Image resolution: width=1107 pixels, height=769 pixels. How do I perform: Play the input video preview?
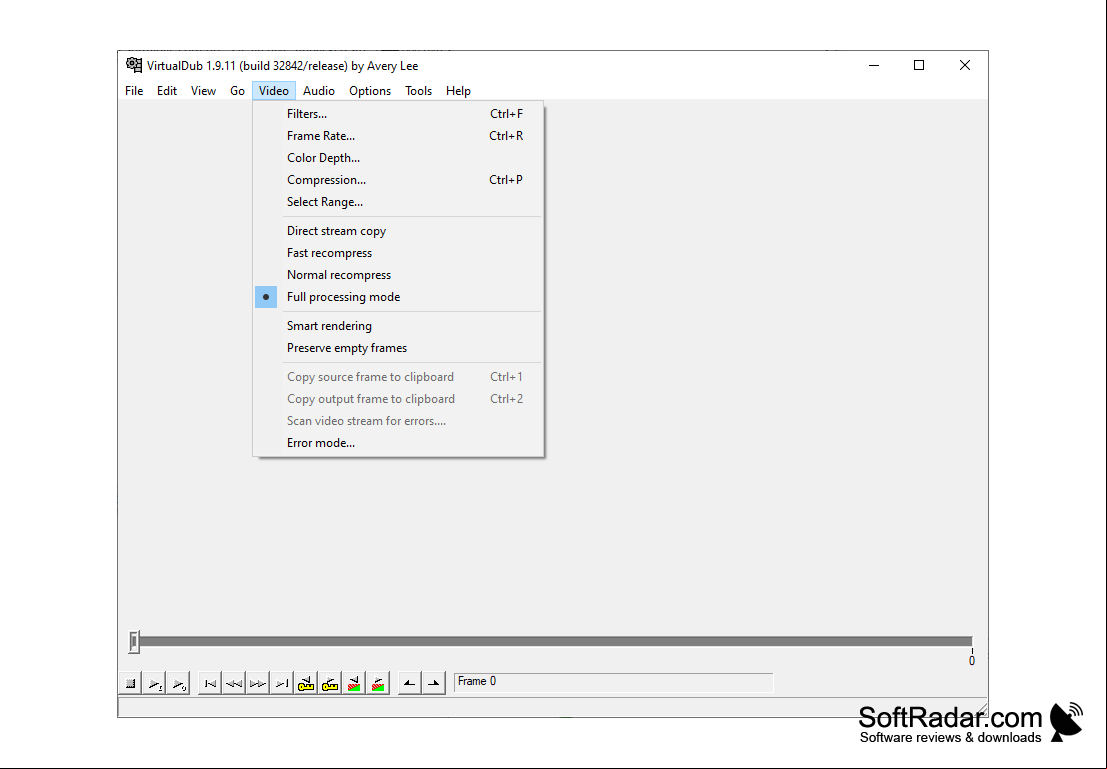tap(155, 684)
